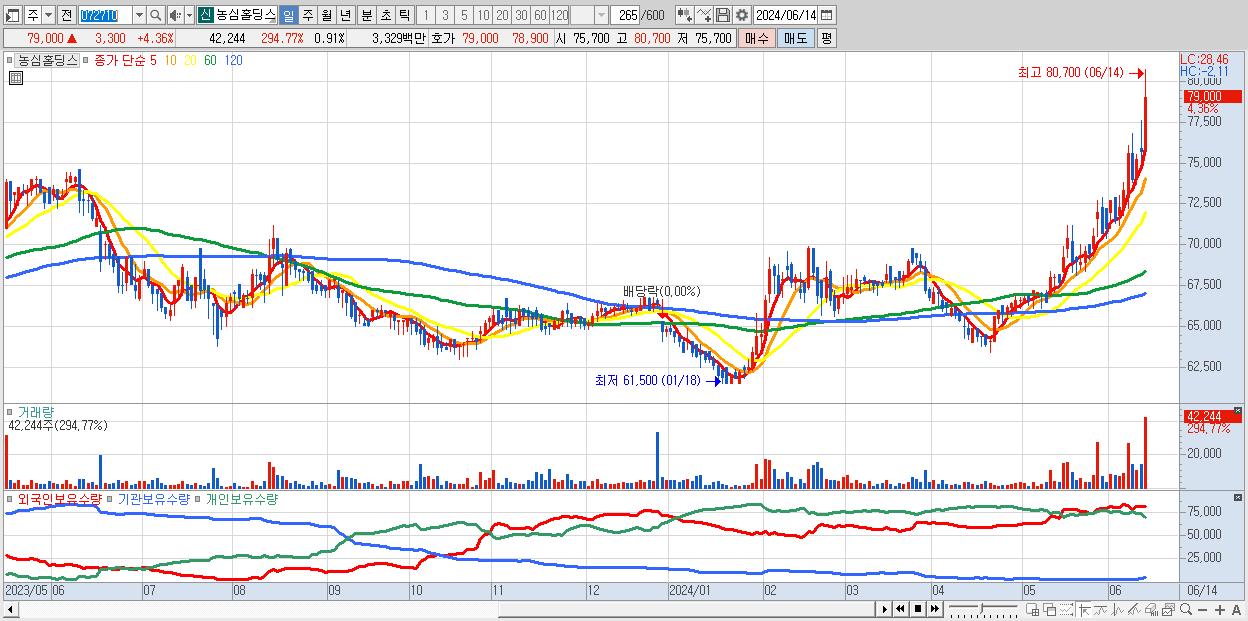This screenshot has width=1248, height=621.
Task: Open the interval dropdown after 120
Action: coord(601,16)
